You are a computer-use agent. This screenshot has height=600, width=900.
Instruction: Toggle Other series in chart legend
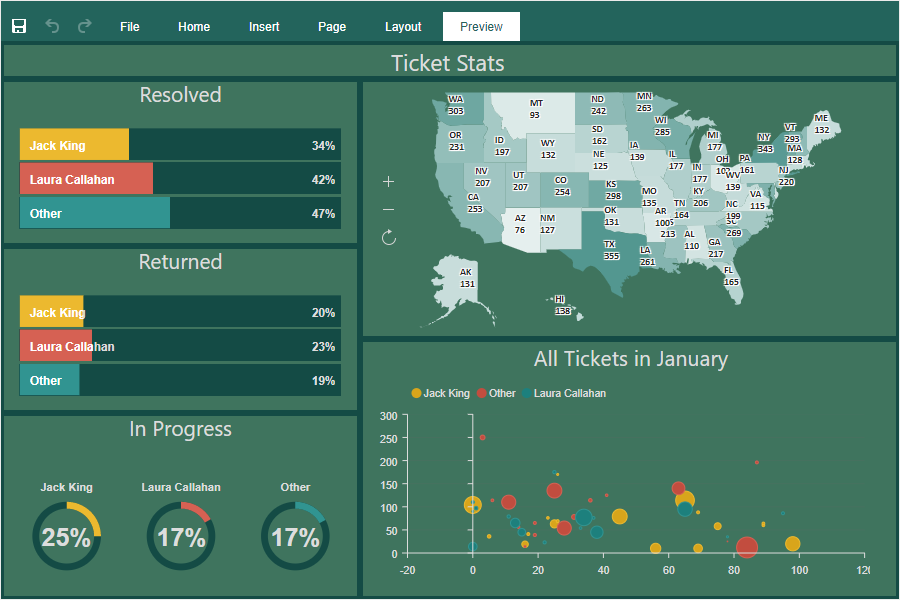[x=496, y=393]
